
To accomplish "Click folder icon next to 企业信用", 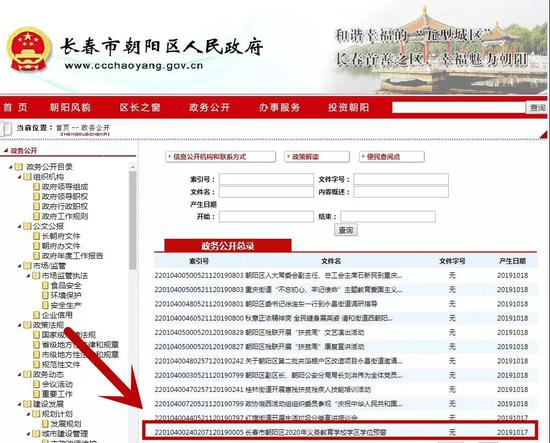I will (x=36, y=315).
